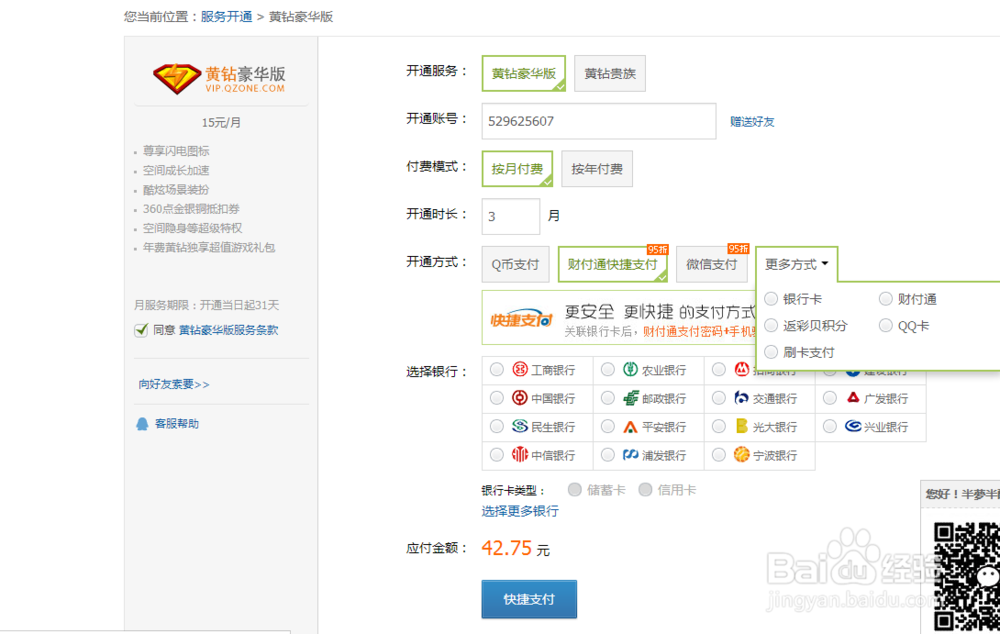Click the 光大银行 bank logo

741,426
